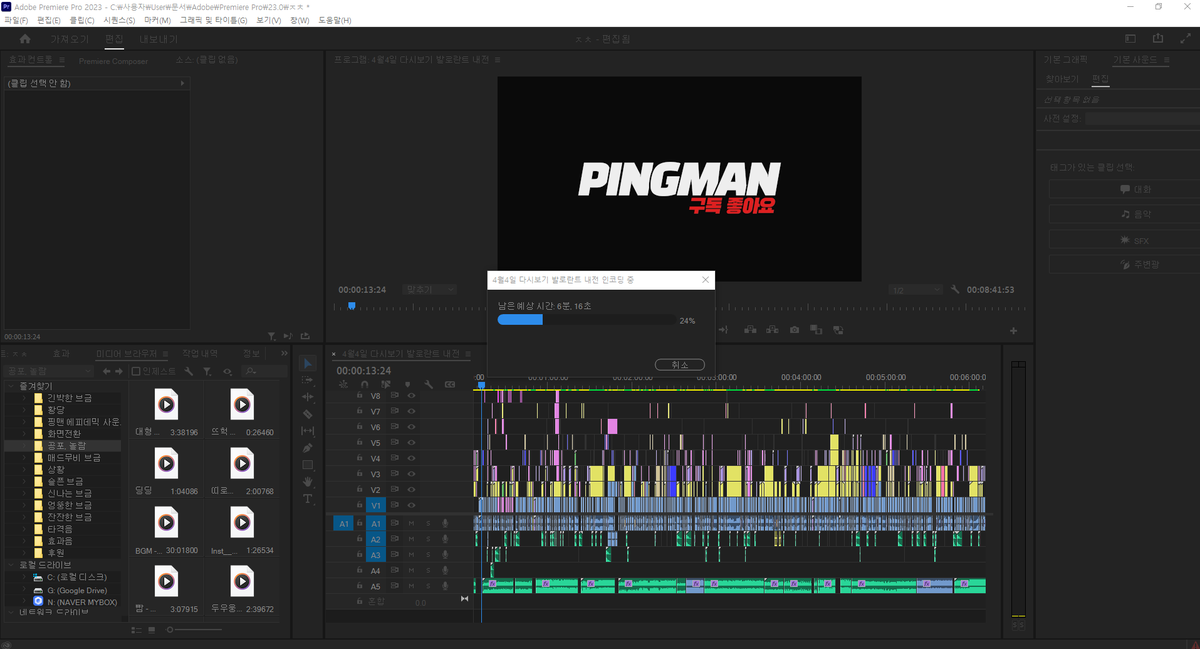1200x649 pixels.
Task: Toggle caption track CC options
Action: tap(450, 384)
